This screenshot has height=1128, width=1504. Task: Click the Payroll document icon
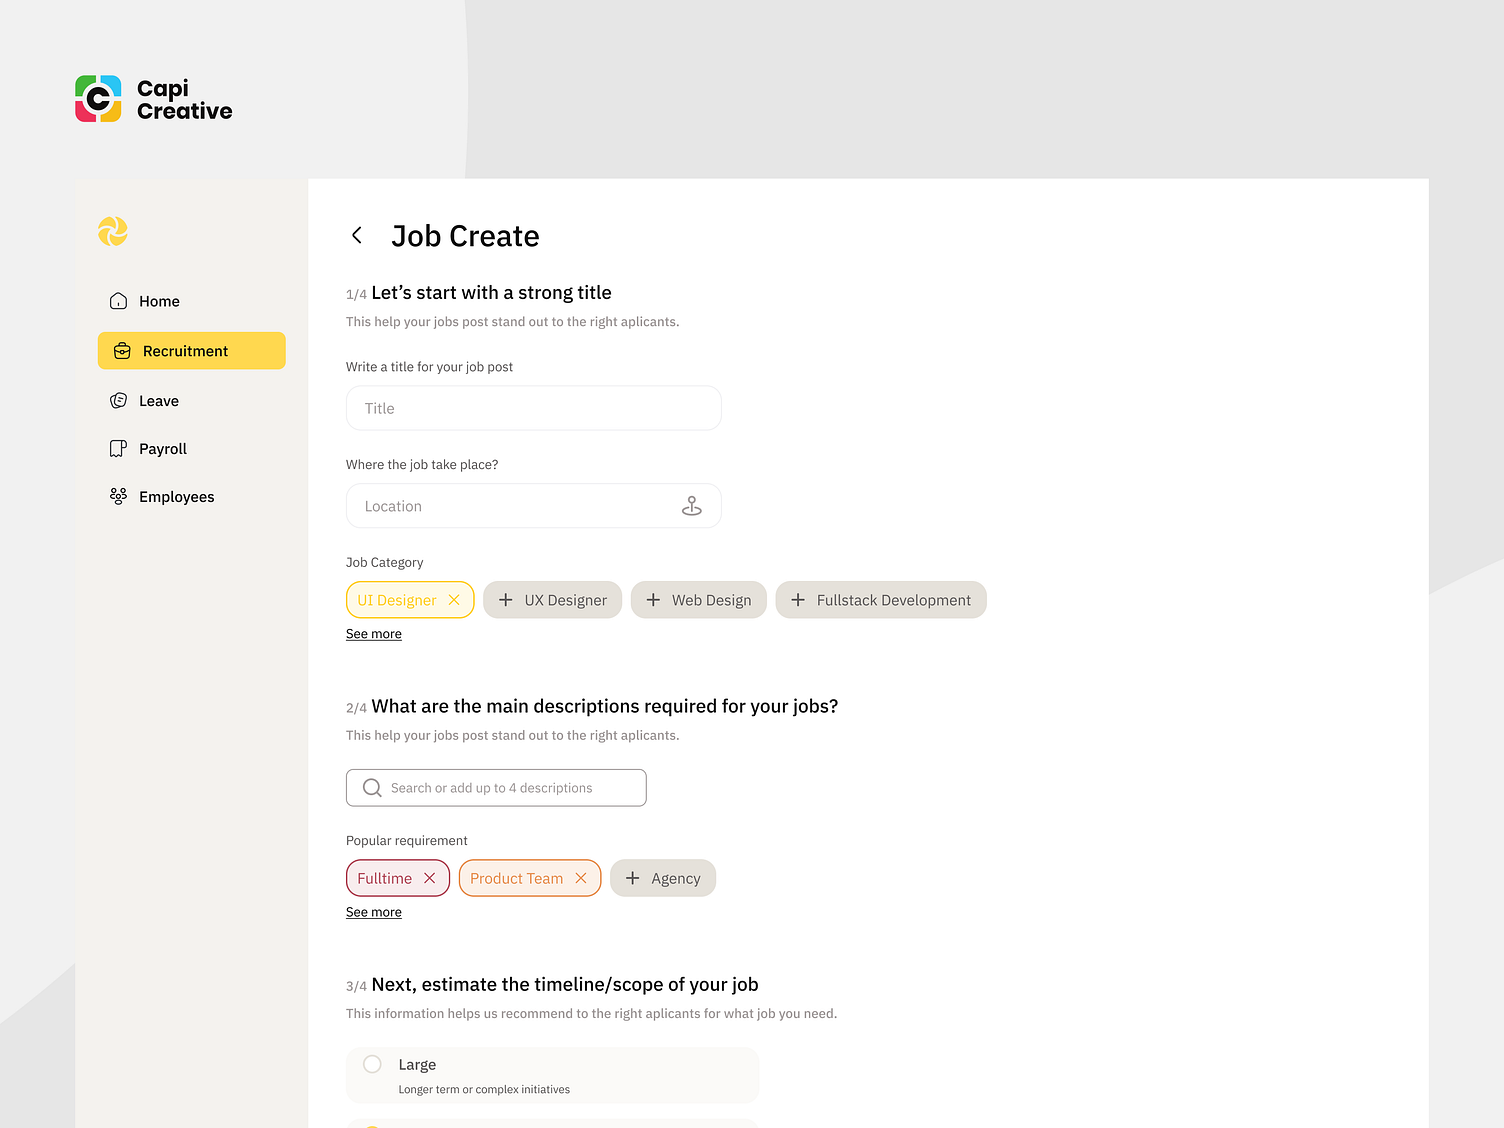[x=119, y=448]
